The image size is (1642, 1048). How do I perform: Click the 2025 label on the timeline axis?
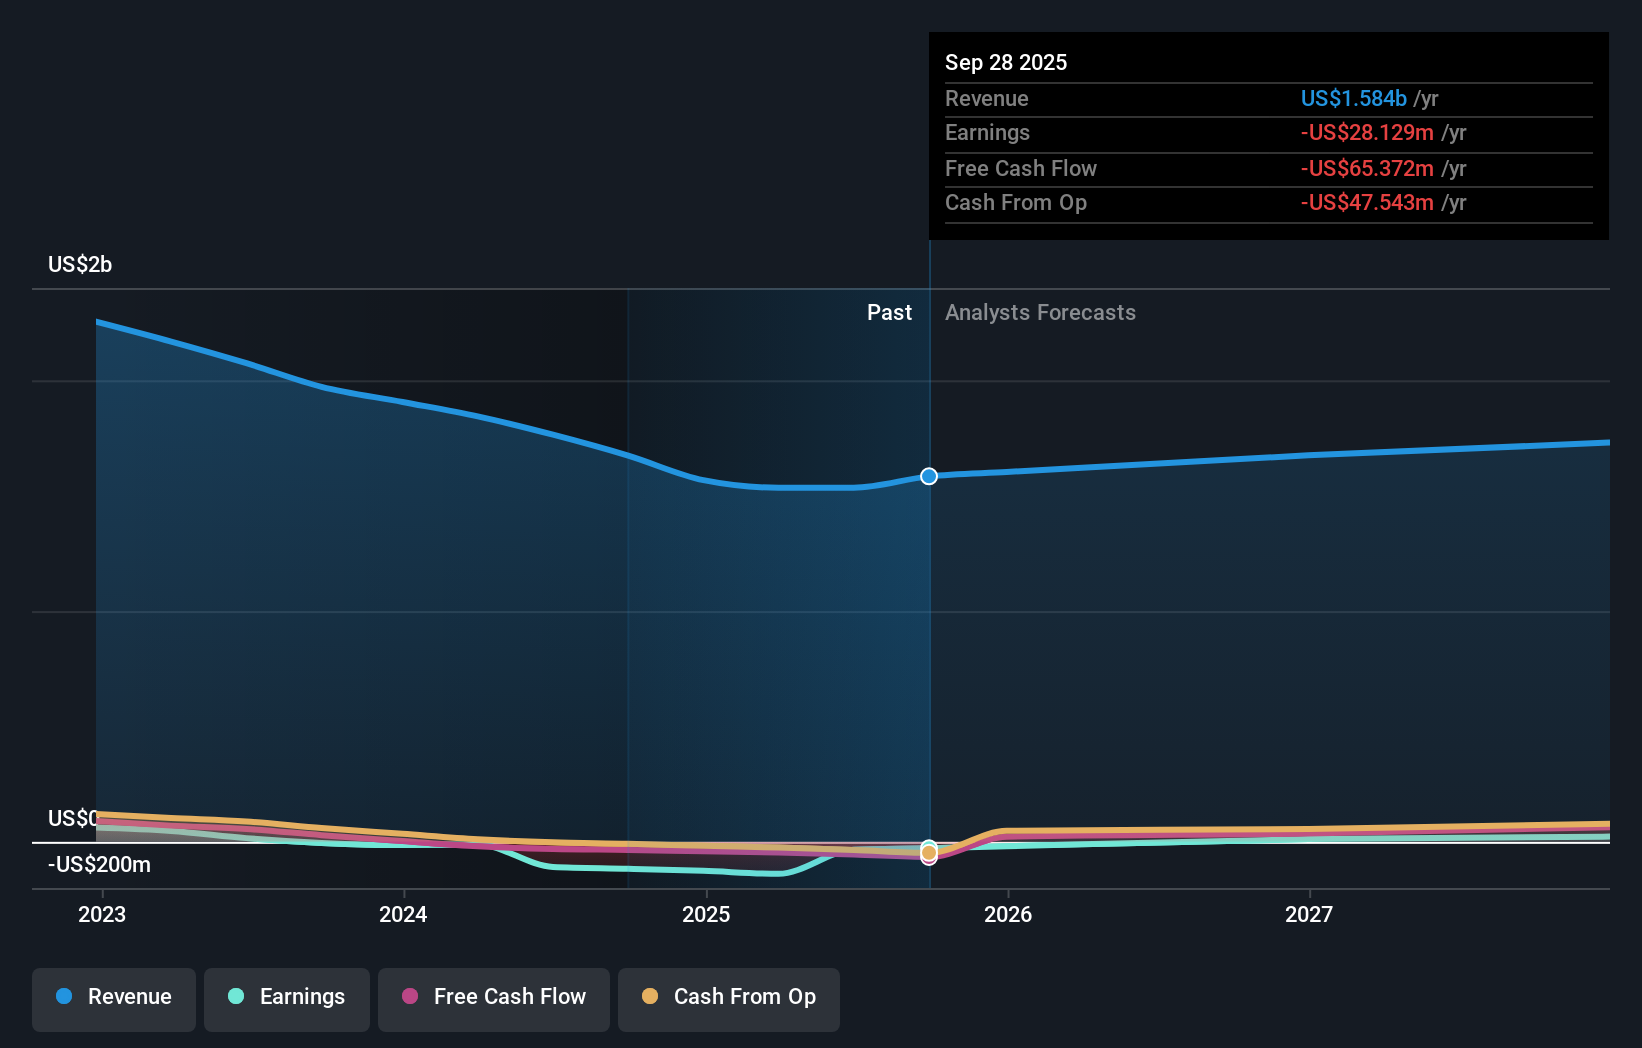706,913
